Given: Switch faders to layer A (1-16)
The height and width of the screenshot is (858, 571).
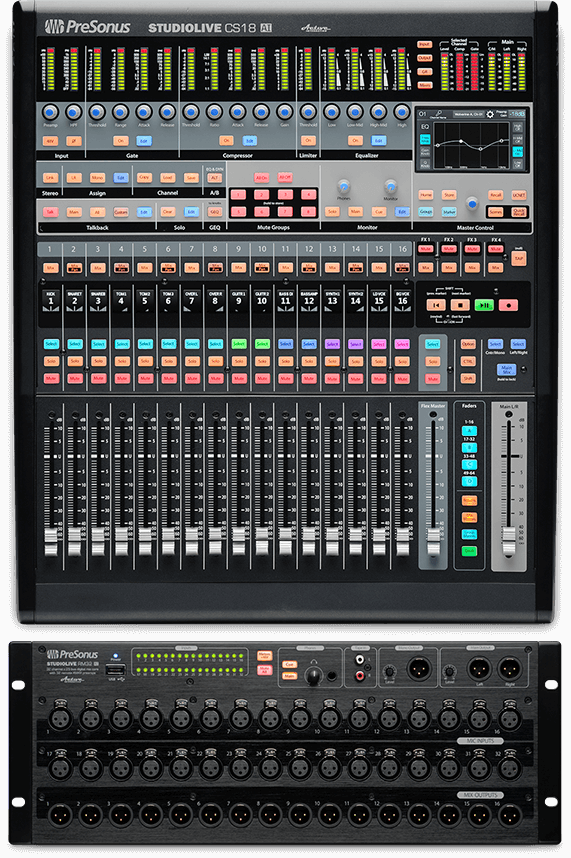Looking at the screenshot, I should (x=469, y=431).
